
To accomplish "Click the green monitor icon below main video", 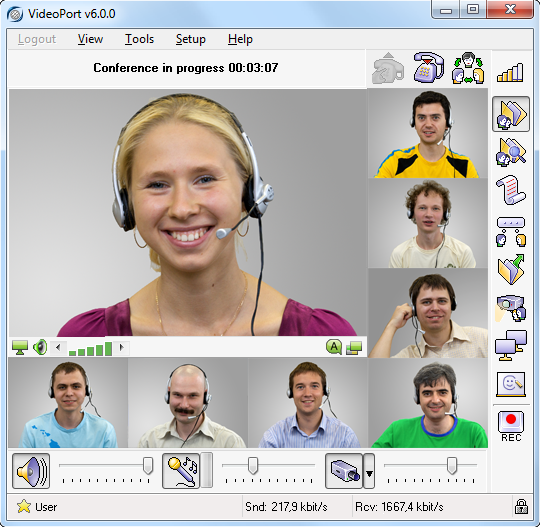I will [x=20, y=348].
